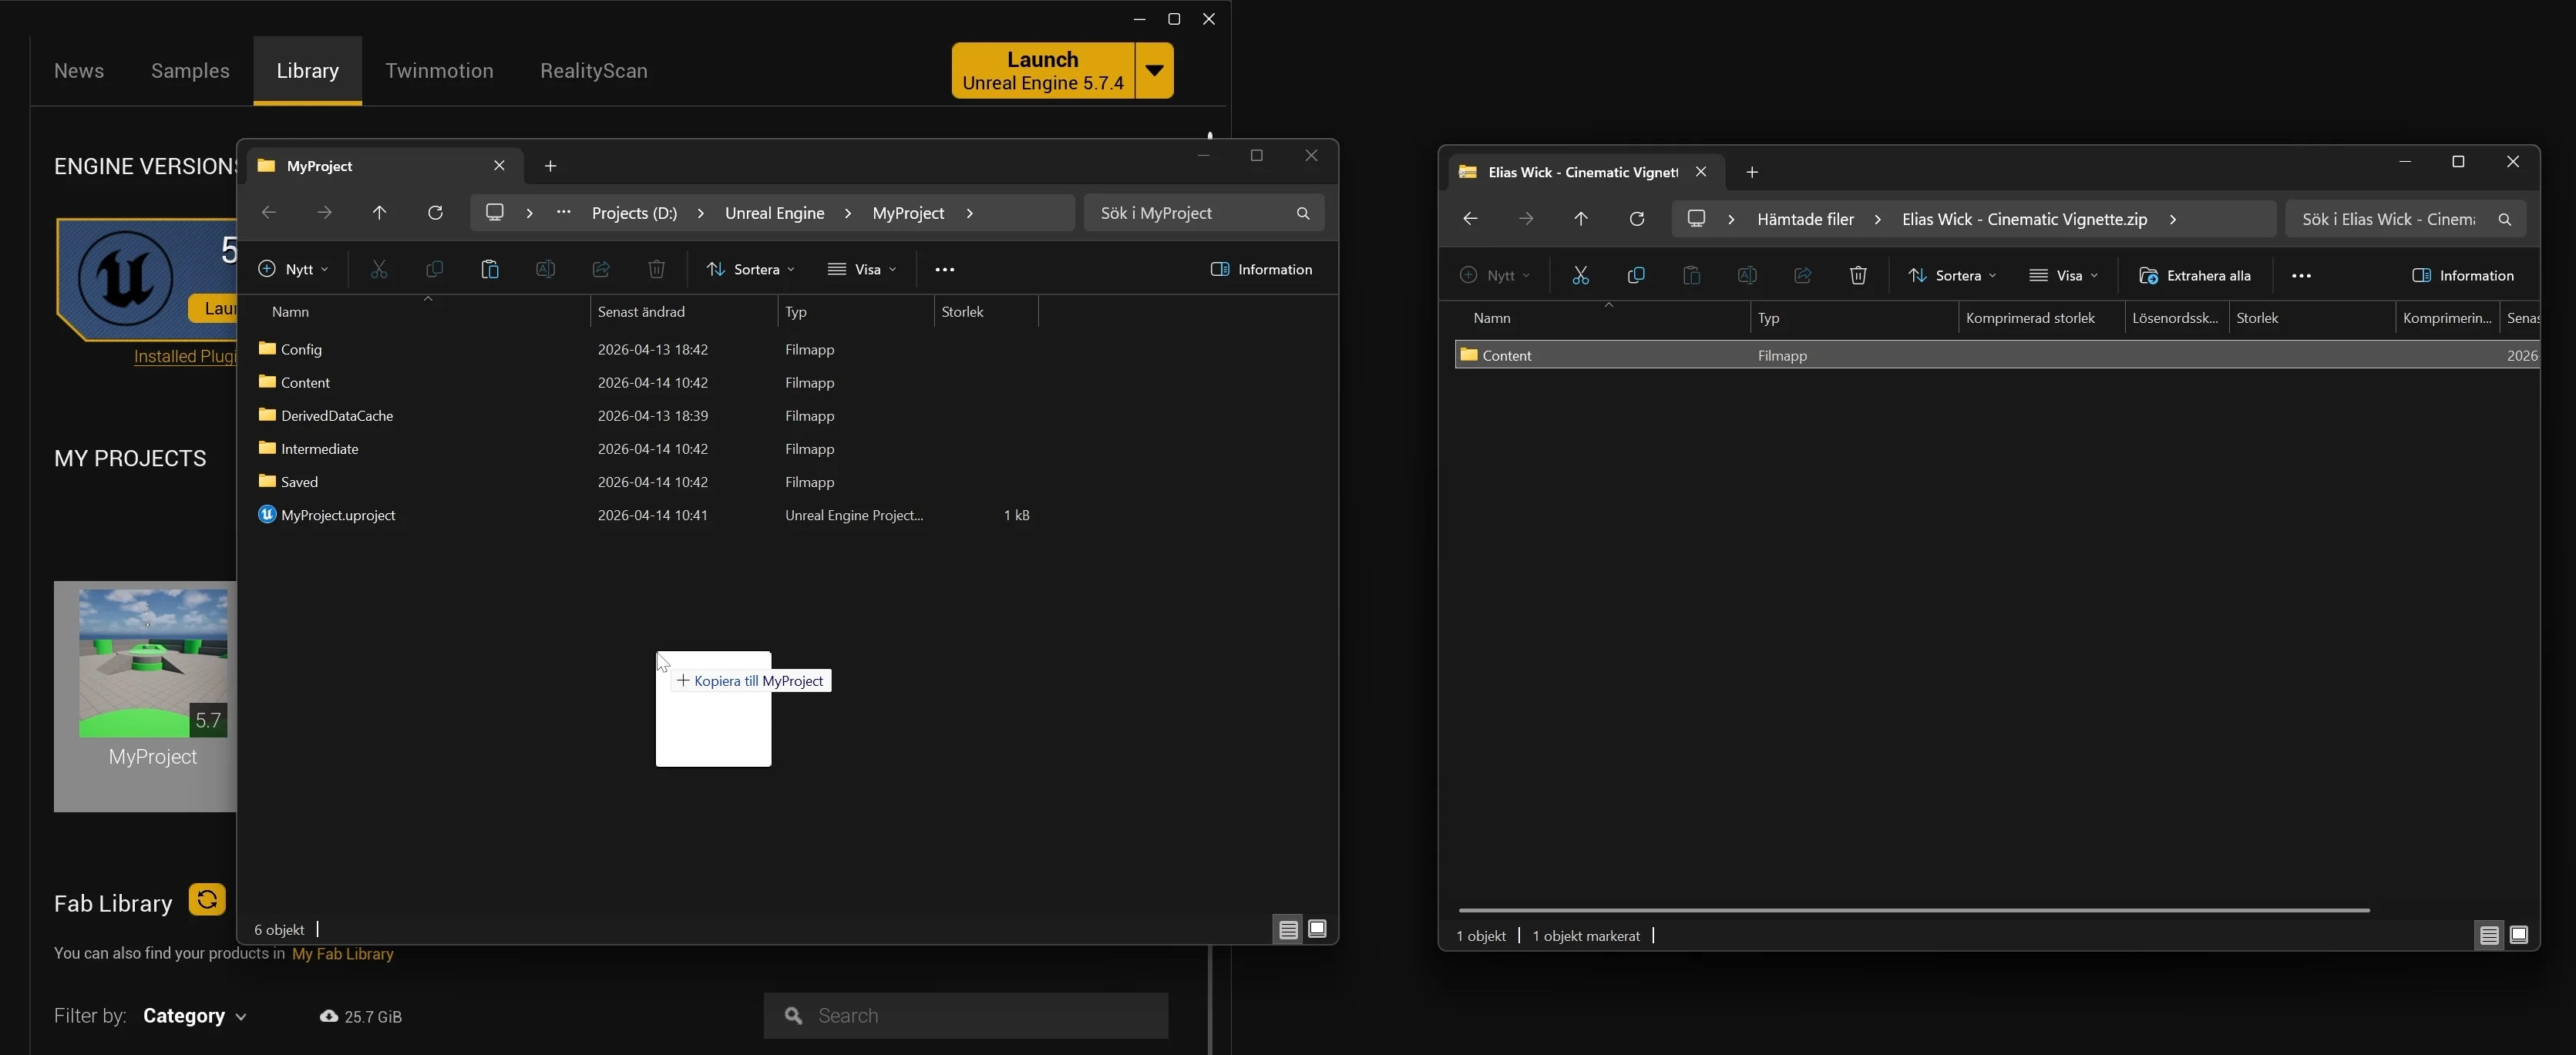Toggle Information pane in MyProject window

[1261, 269]
